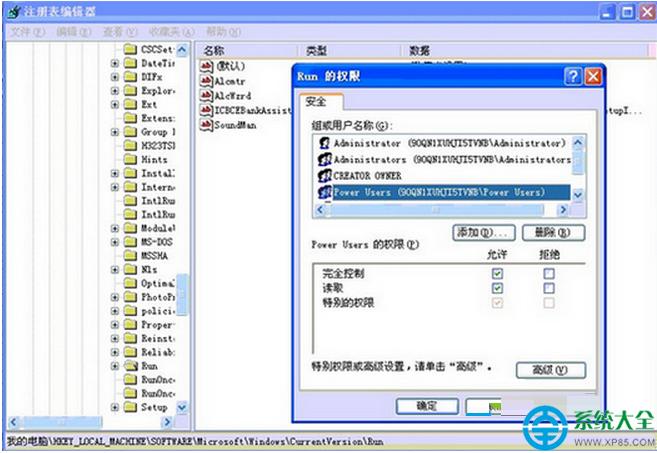Viewport: 657px width, 453px height.
Task: Select the Nls folder icon
Action: tap(131, 269)
